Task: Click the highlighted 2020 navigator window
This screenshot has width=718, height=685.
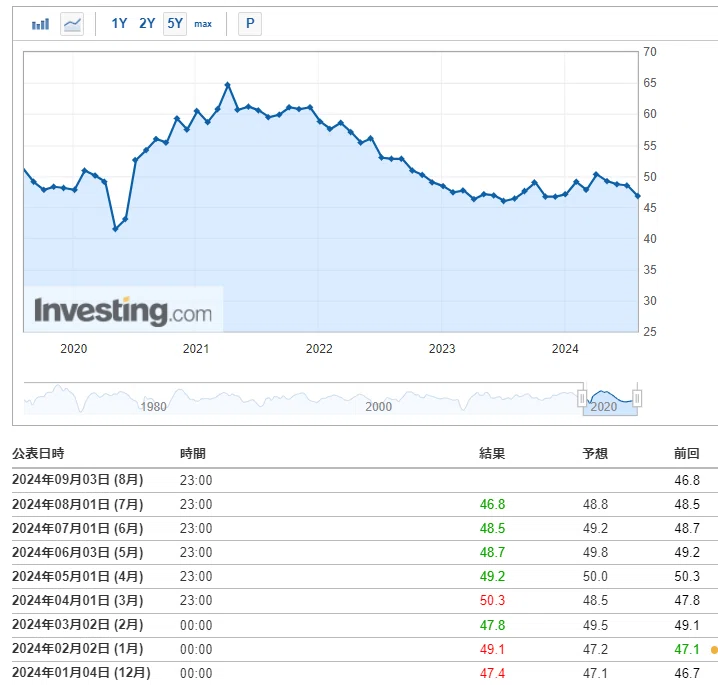Action: tap(609, 399)
